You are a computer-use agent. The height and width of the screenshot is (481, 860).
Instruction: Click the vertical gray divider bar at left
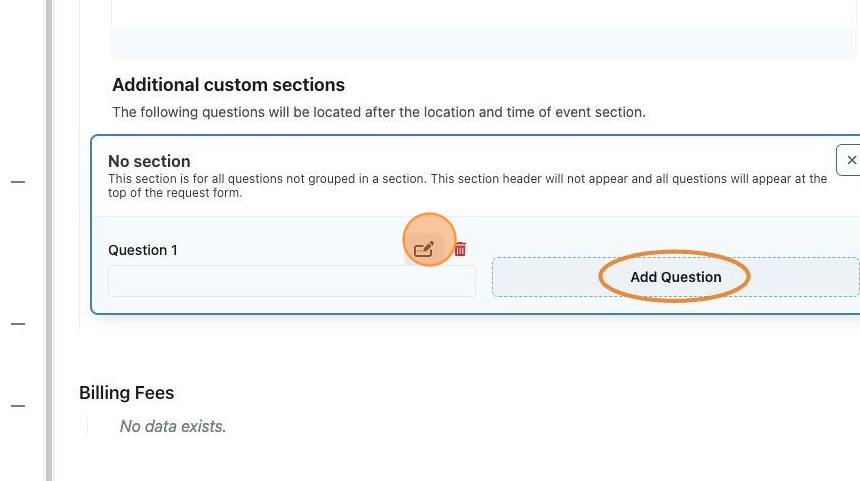(49, 240)
